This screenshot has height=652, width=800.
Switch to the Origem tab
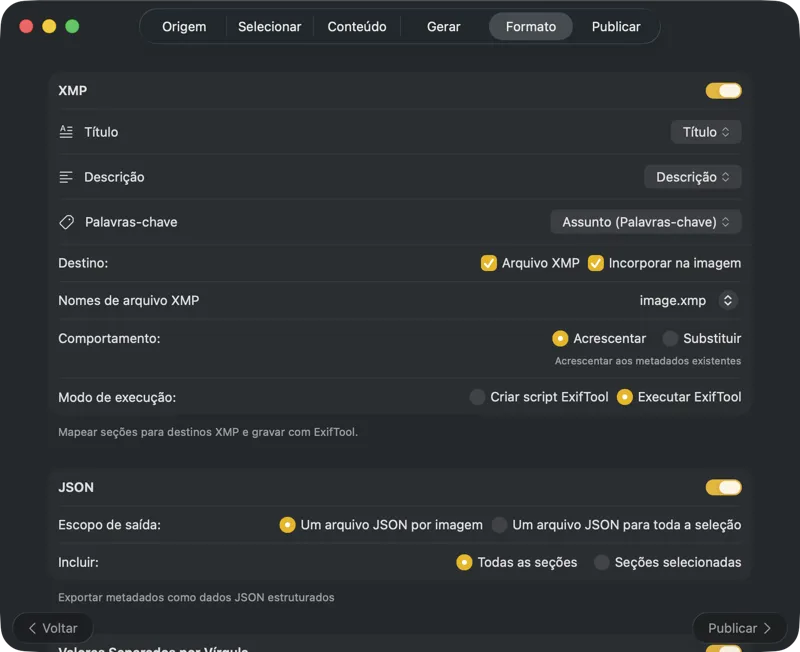(183, 27)
